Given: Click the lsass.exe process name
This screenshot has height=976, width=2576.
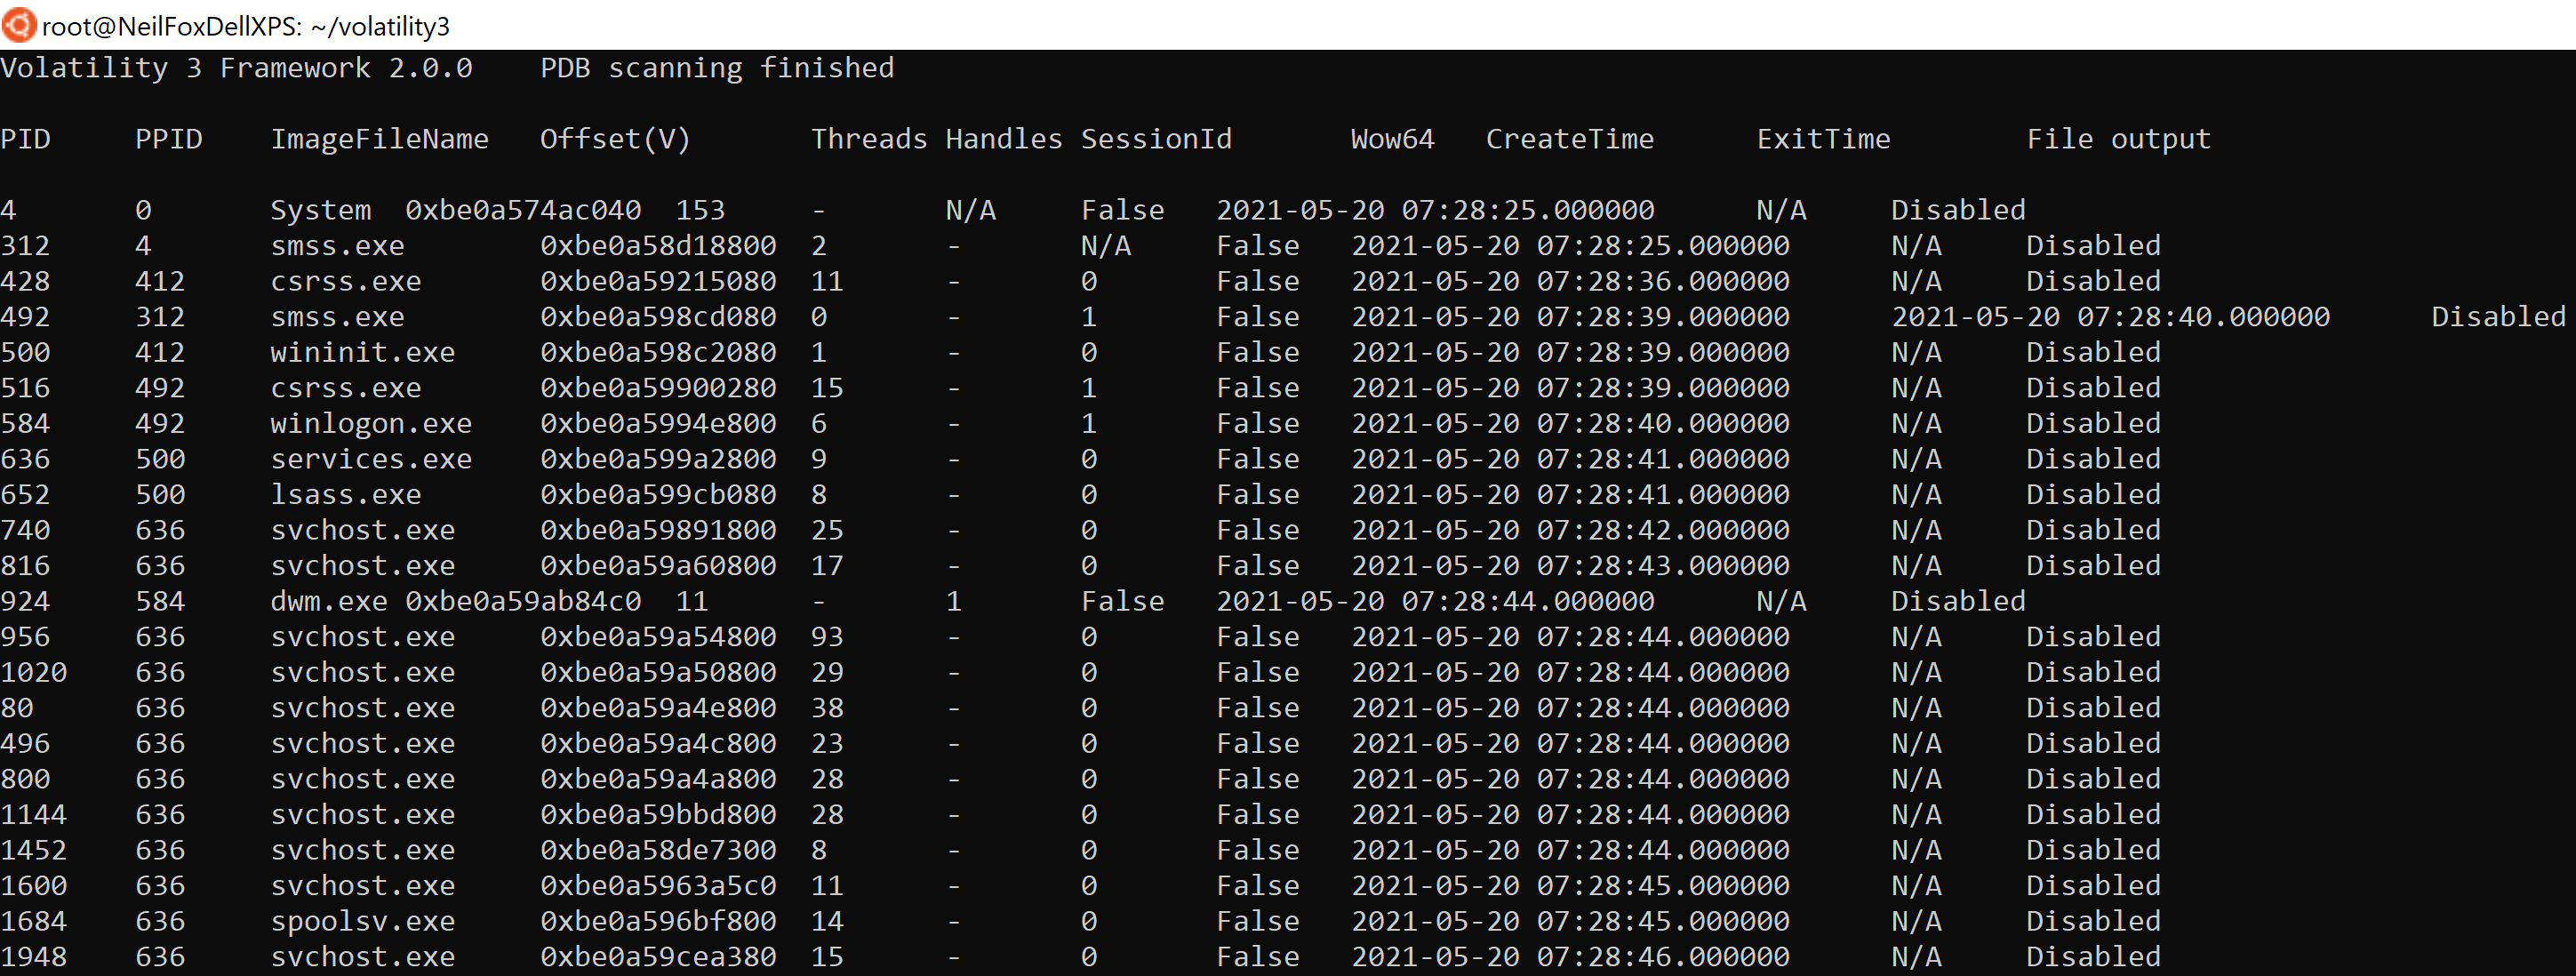Looking at the screenshot, I should tap(346, 493).
